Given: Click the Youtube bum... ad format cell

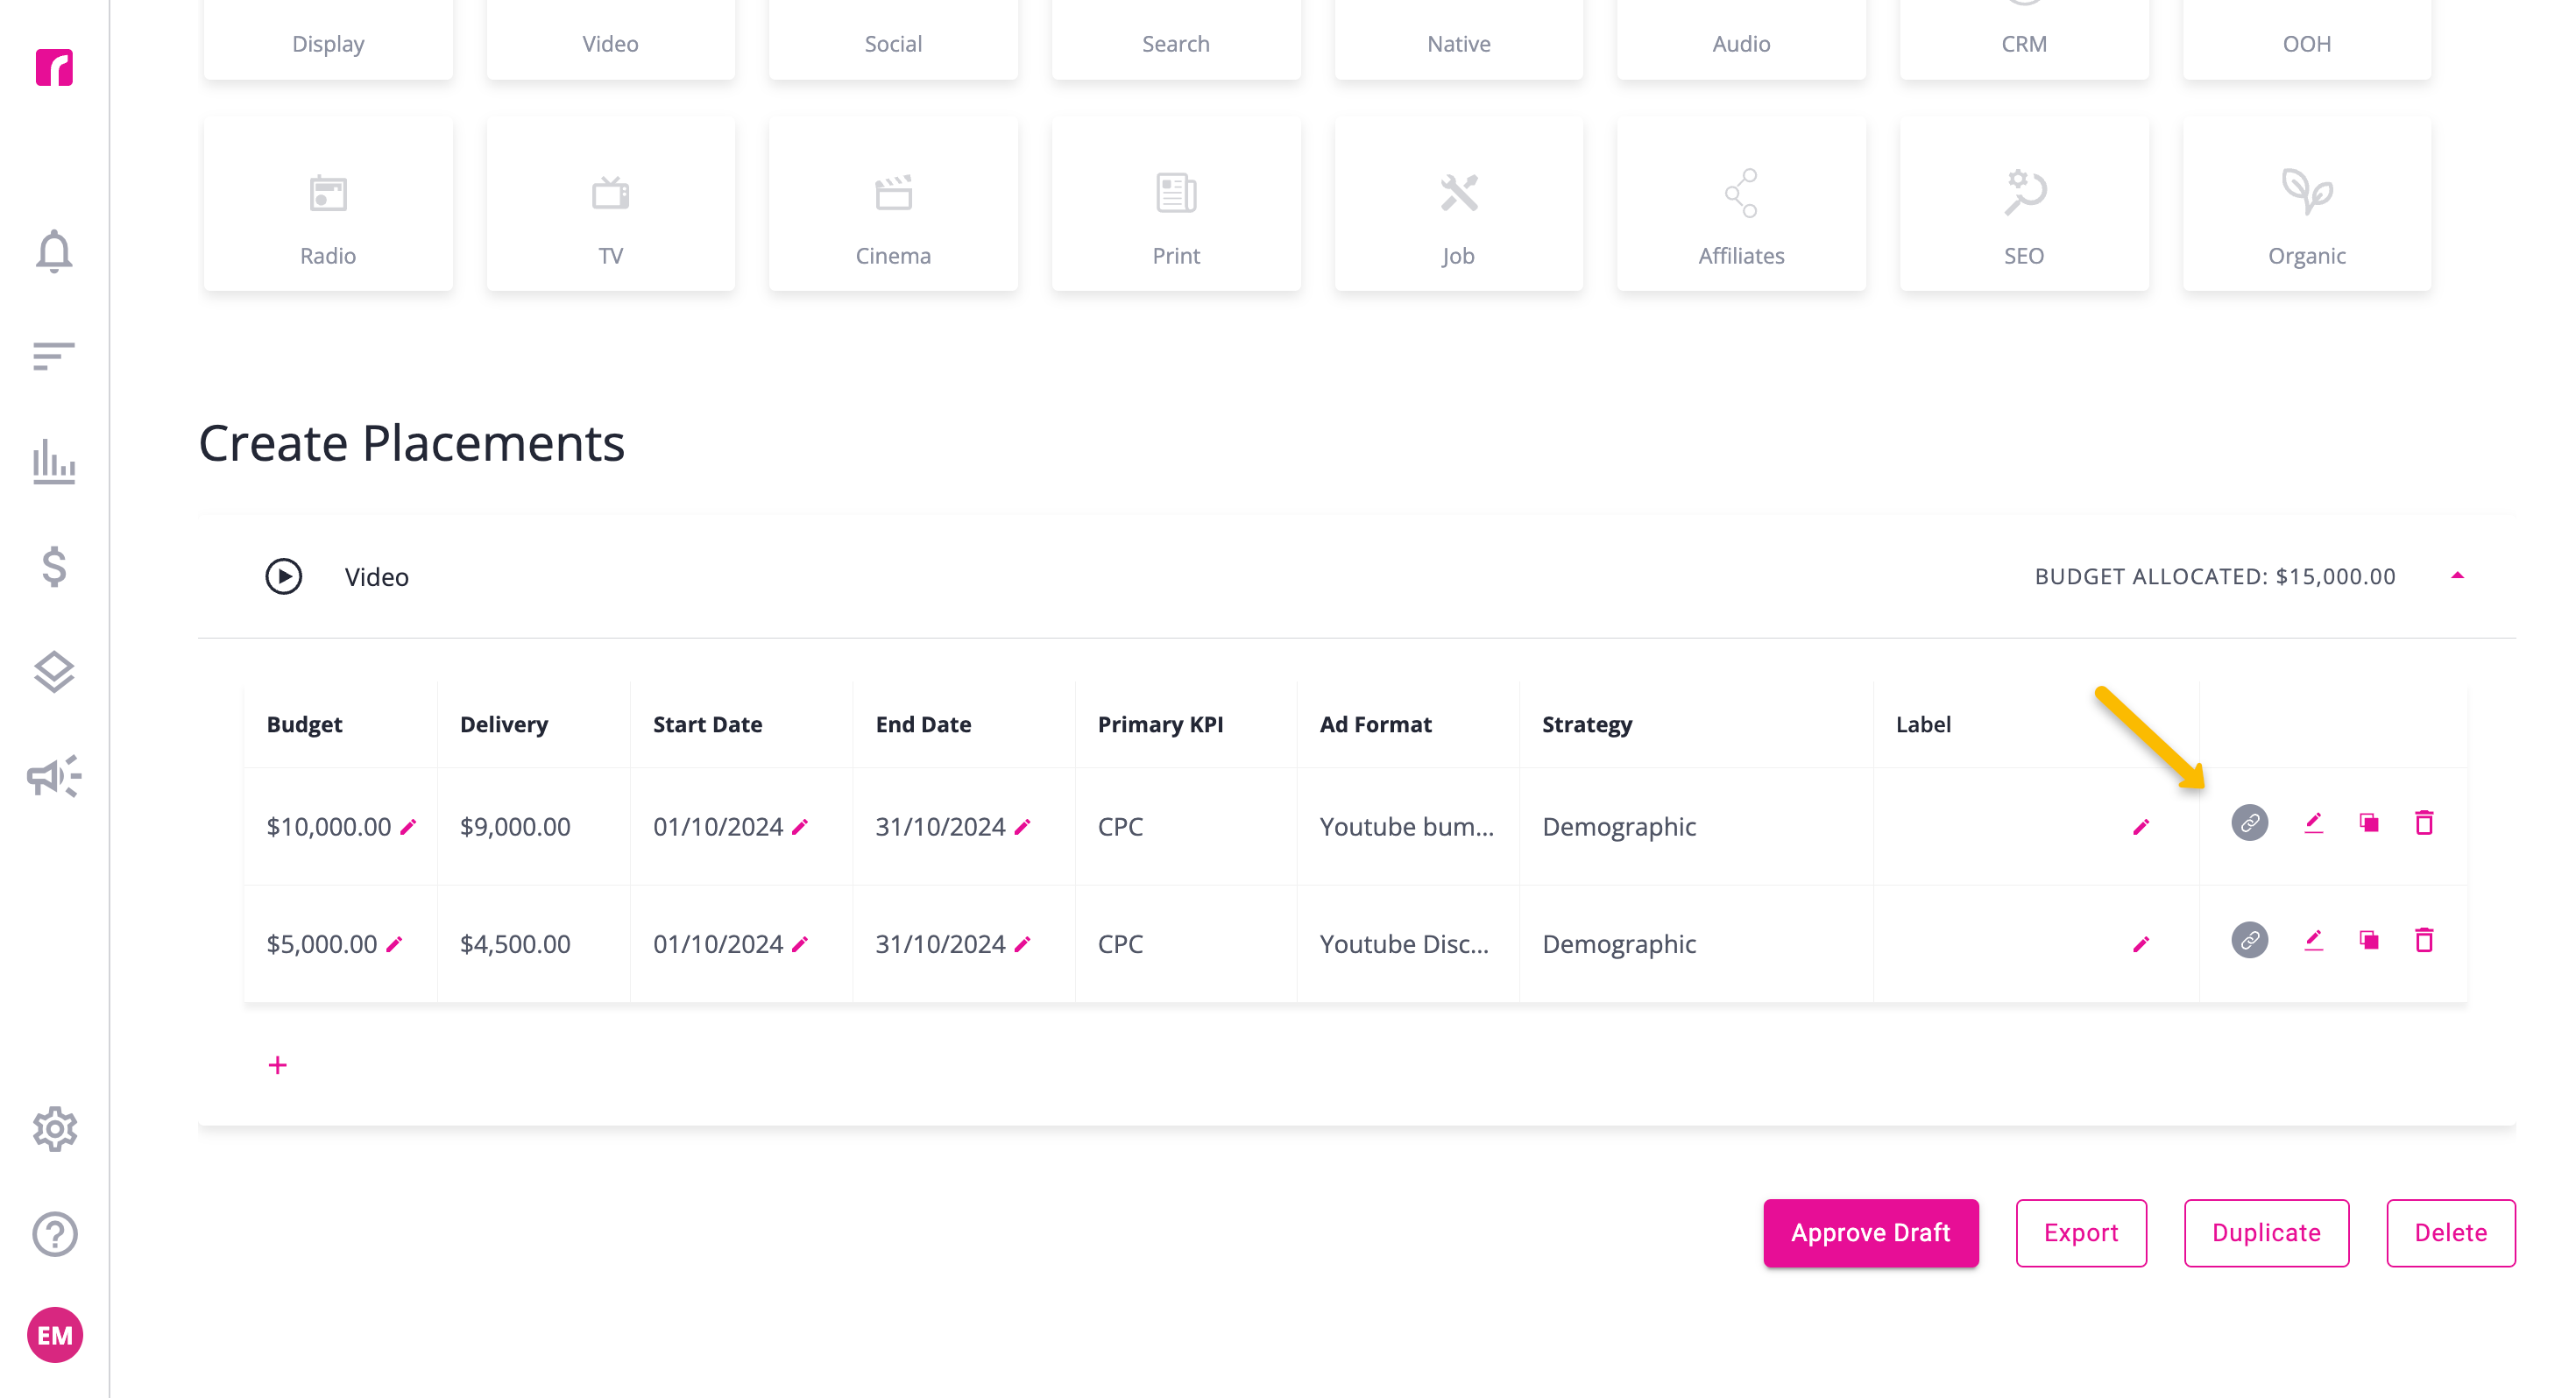Looking at the screenshot, I should 1407,827.
